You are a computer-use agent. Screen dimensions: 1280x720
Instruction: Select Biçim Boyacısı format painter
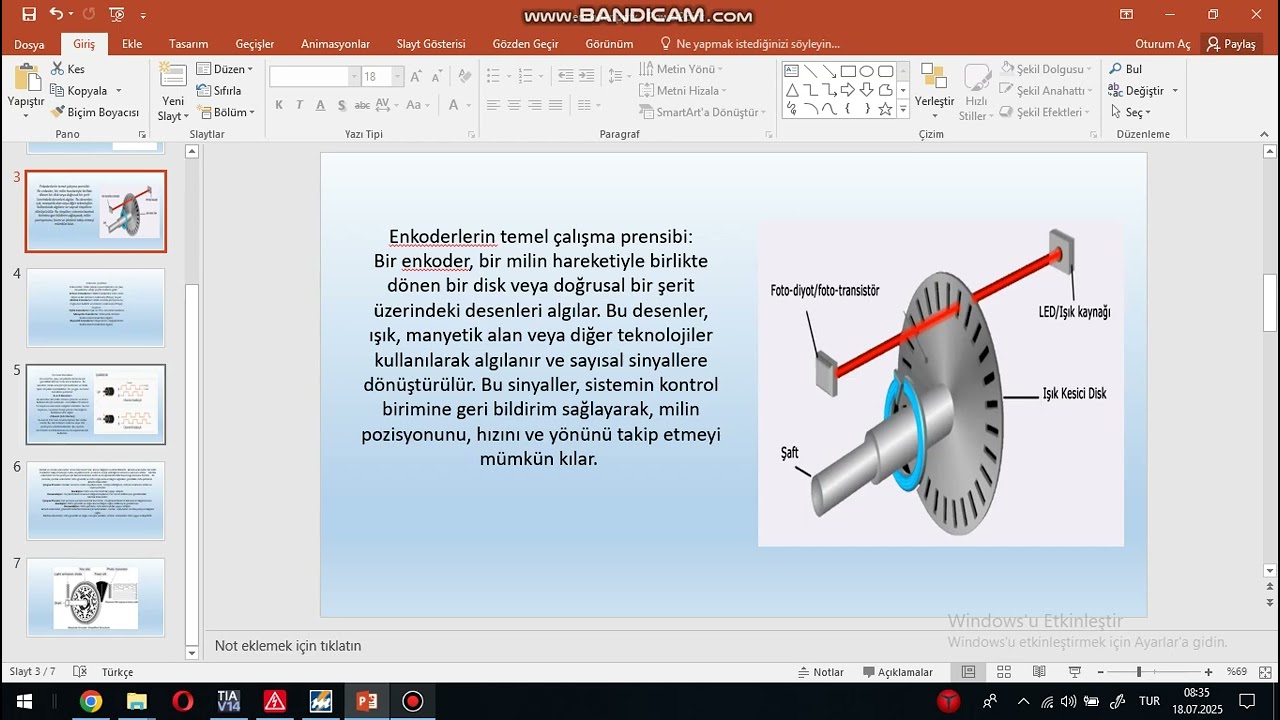pyautogui.click(x=95, y=112)
